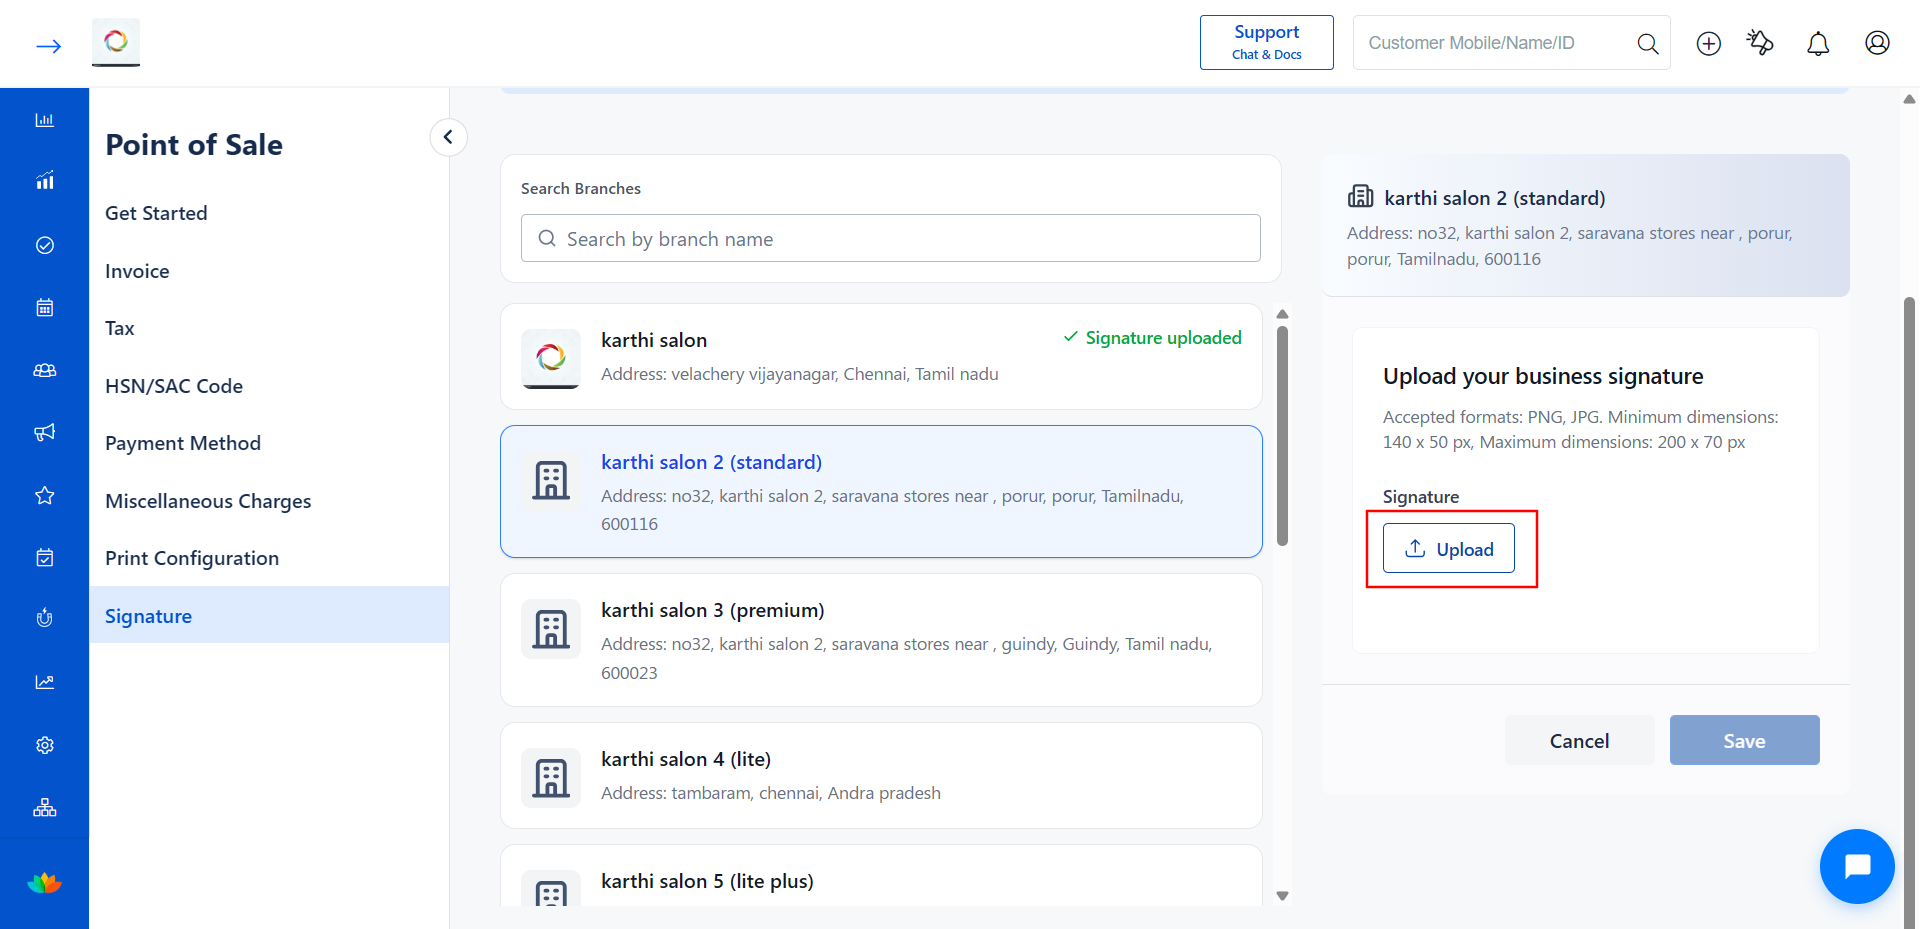Open the user profile icon
Image resolution: width=1920 pixels, height=929 pixels.
point(1877,43)
